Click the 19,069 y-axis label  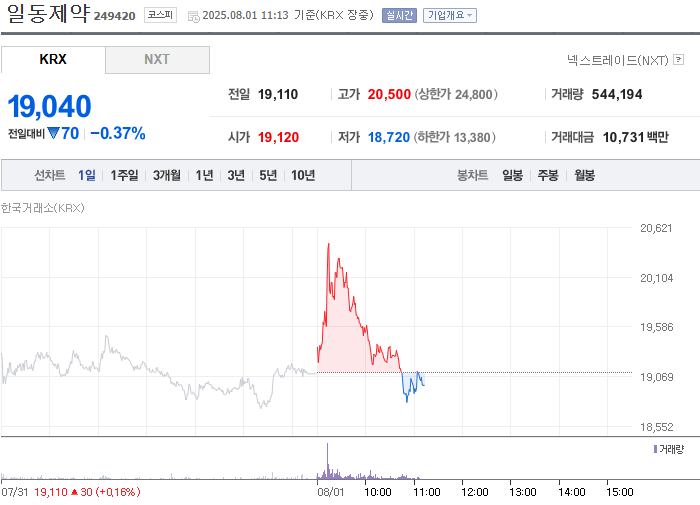click(656, 377)
